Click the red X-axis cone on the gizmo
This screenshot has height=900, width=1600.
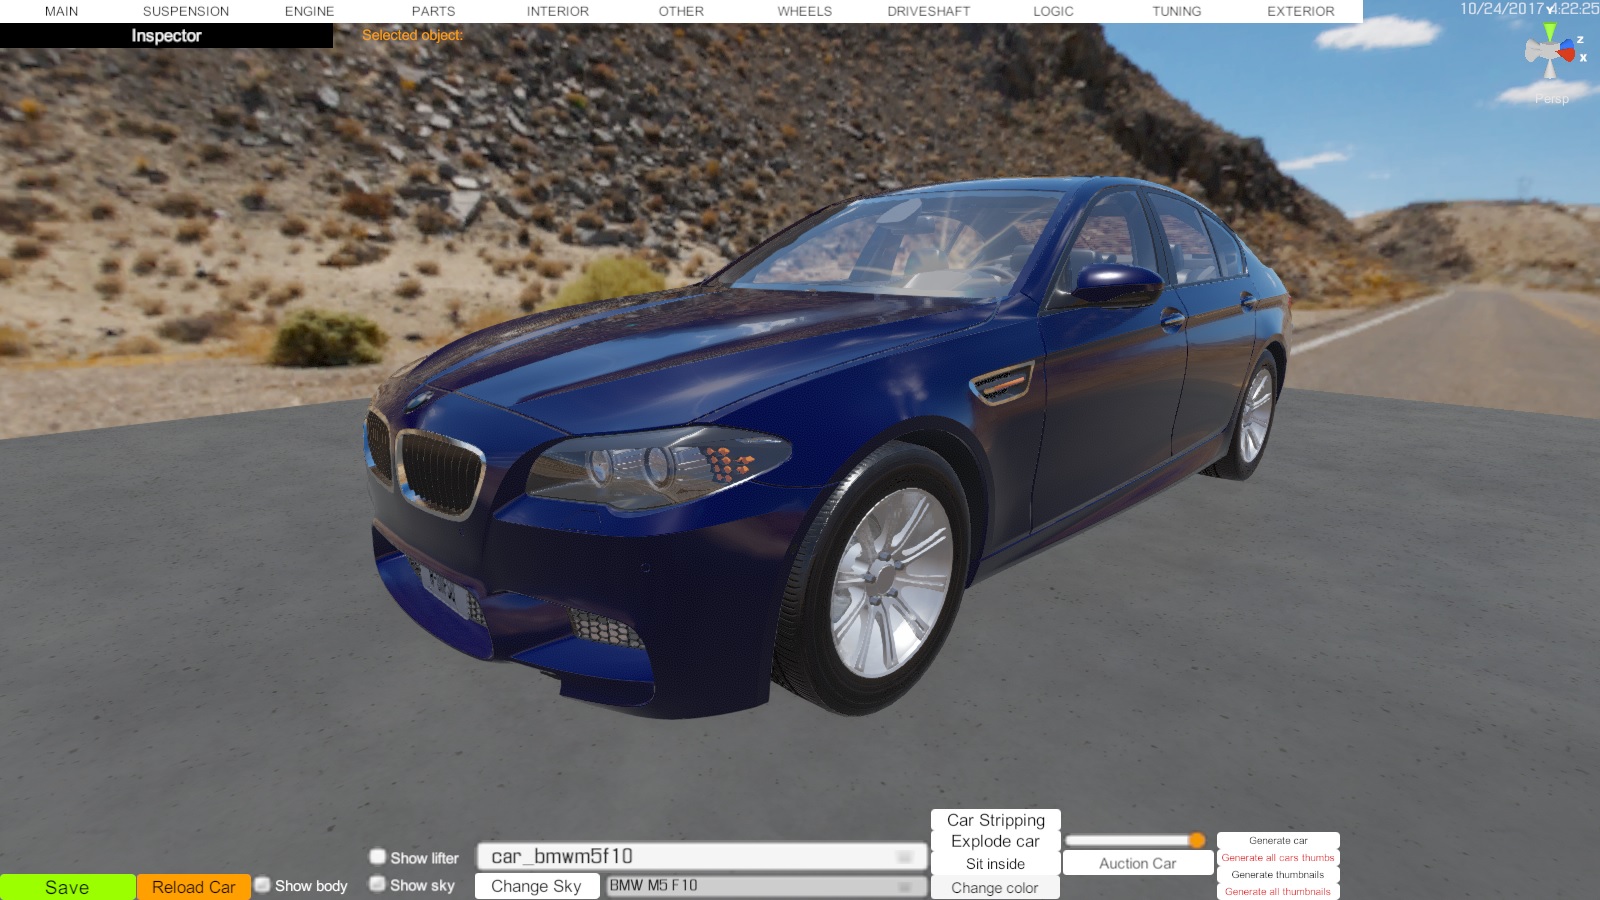[1567, 54]
